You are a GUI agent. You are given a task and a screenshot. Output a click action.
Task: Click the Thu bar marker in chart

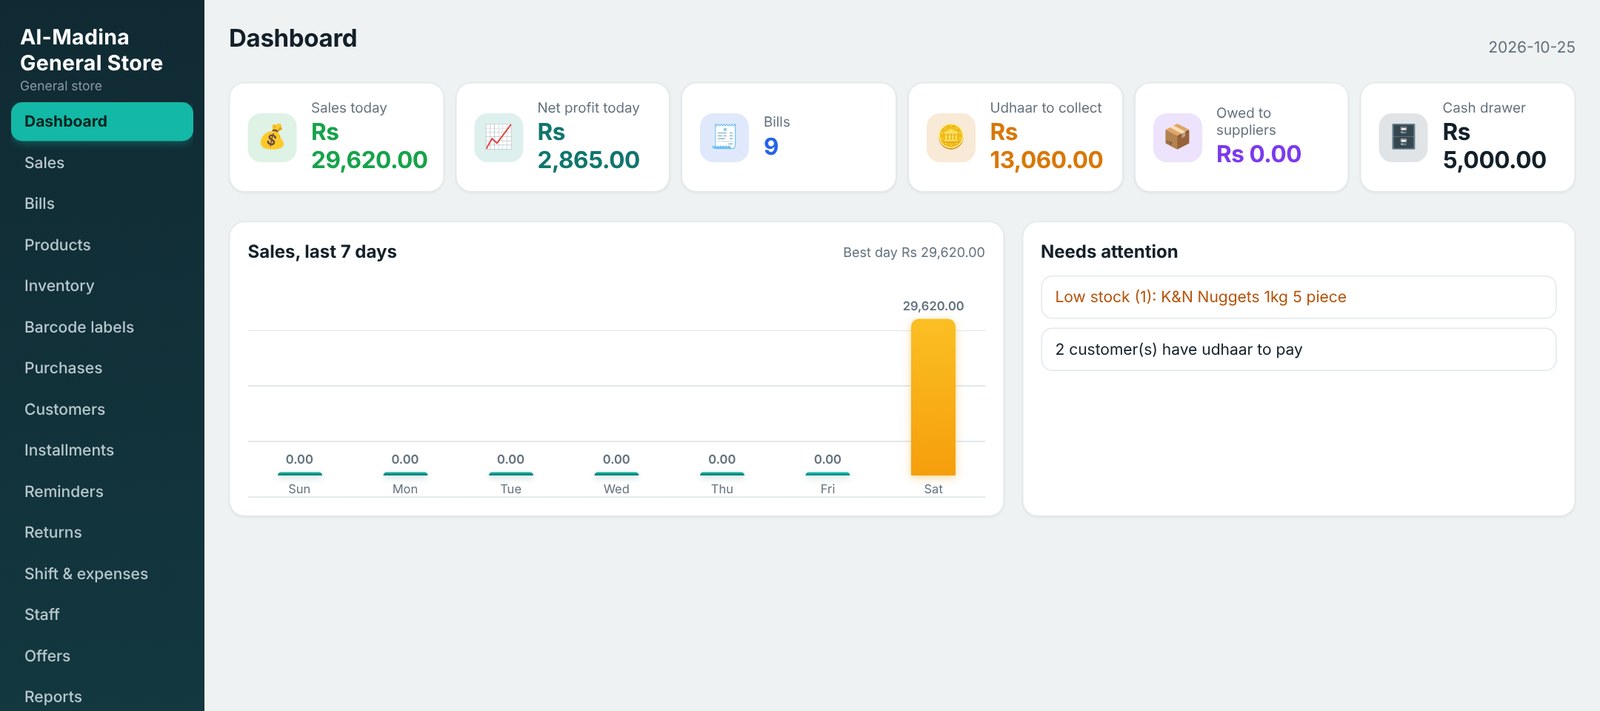coord(722,473)
